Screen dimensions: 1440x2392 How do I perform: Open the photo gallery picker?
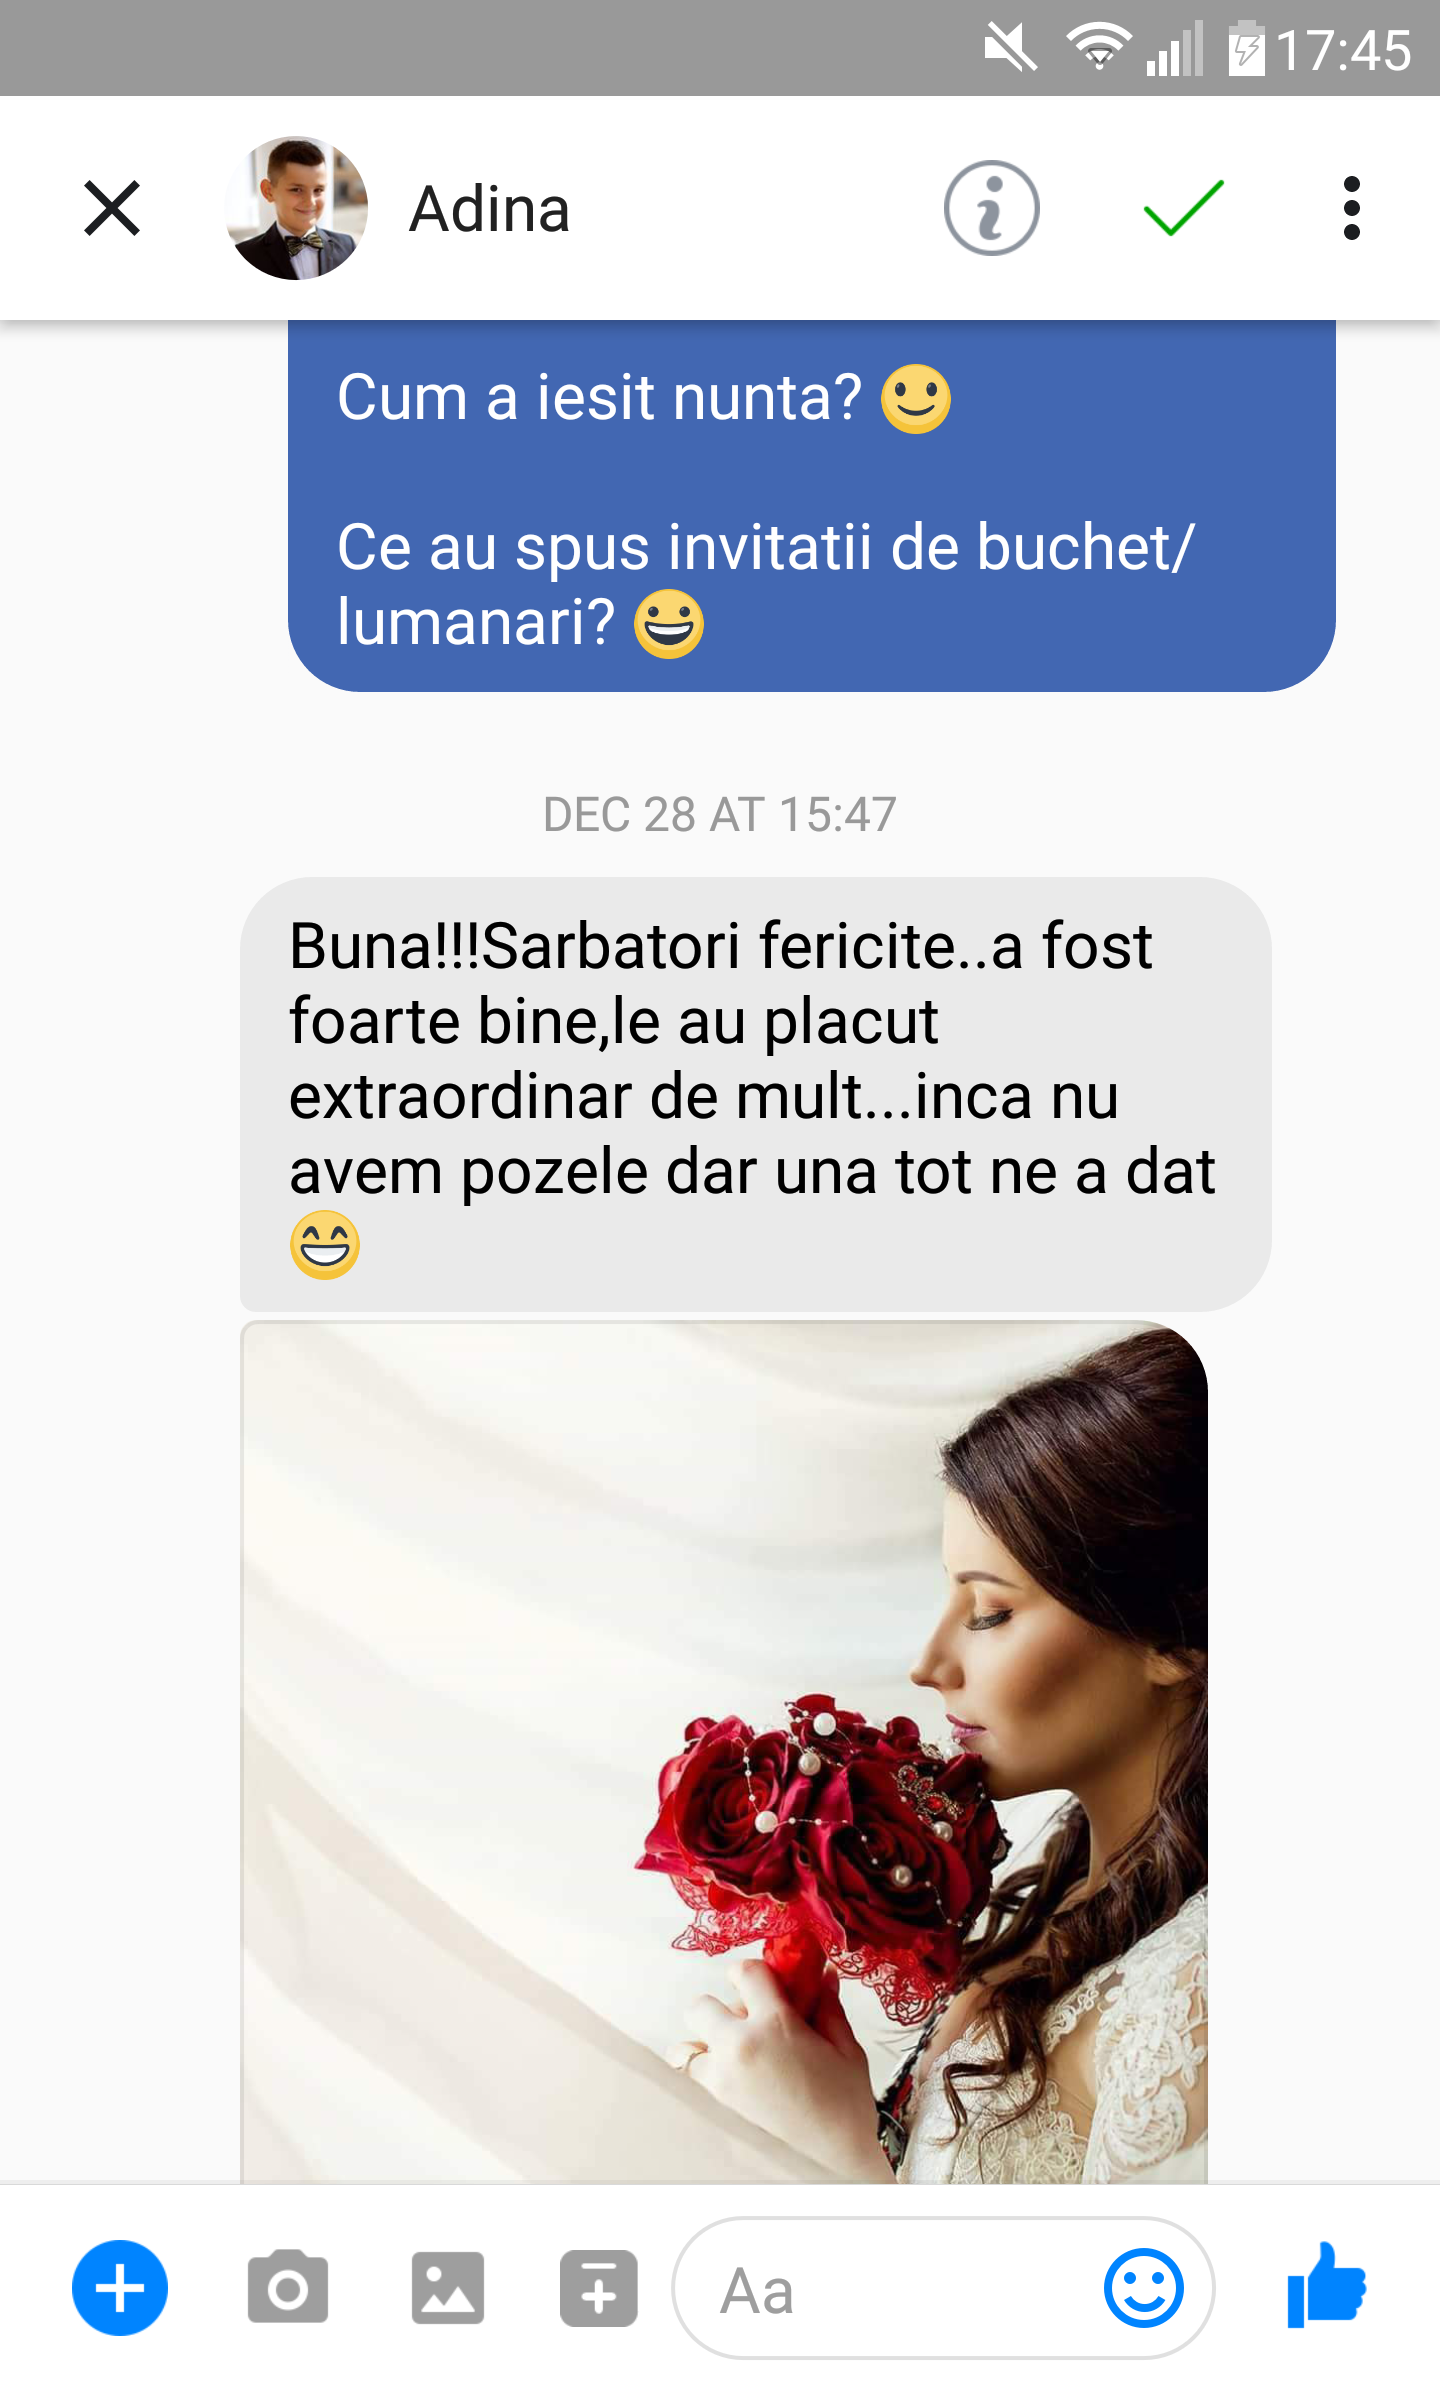point(448,2288)
